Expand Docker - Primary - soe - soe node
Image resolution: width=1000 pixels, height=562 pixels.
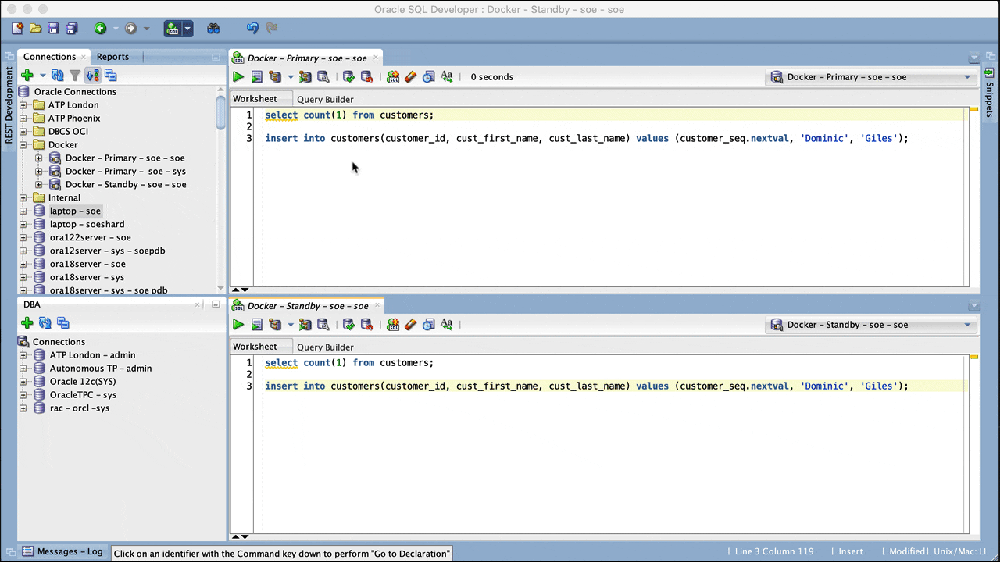point(39,158)
